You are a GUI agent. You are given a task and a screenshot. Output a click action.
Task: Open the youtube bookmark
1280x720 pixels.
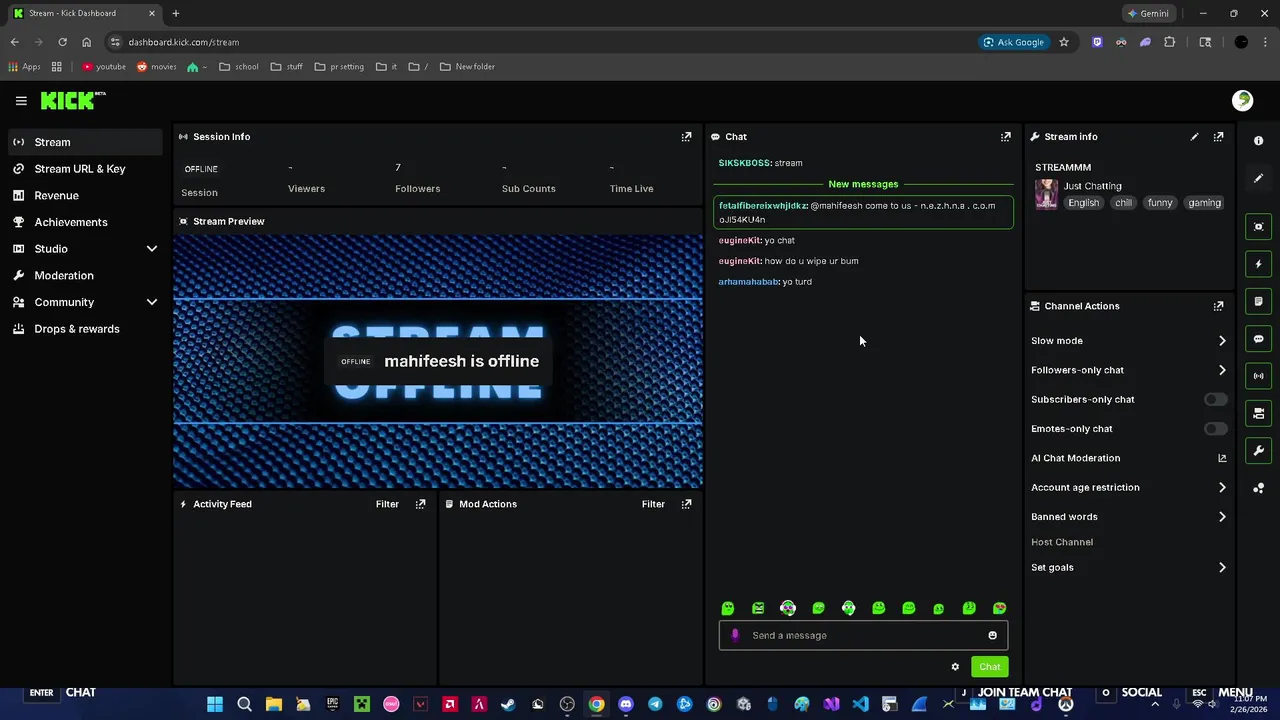pyautogui.click(x=104, y=67)
